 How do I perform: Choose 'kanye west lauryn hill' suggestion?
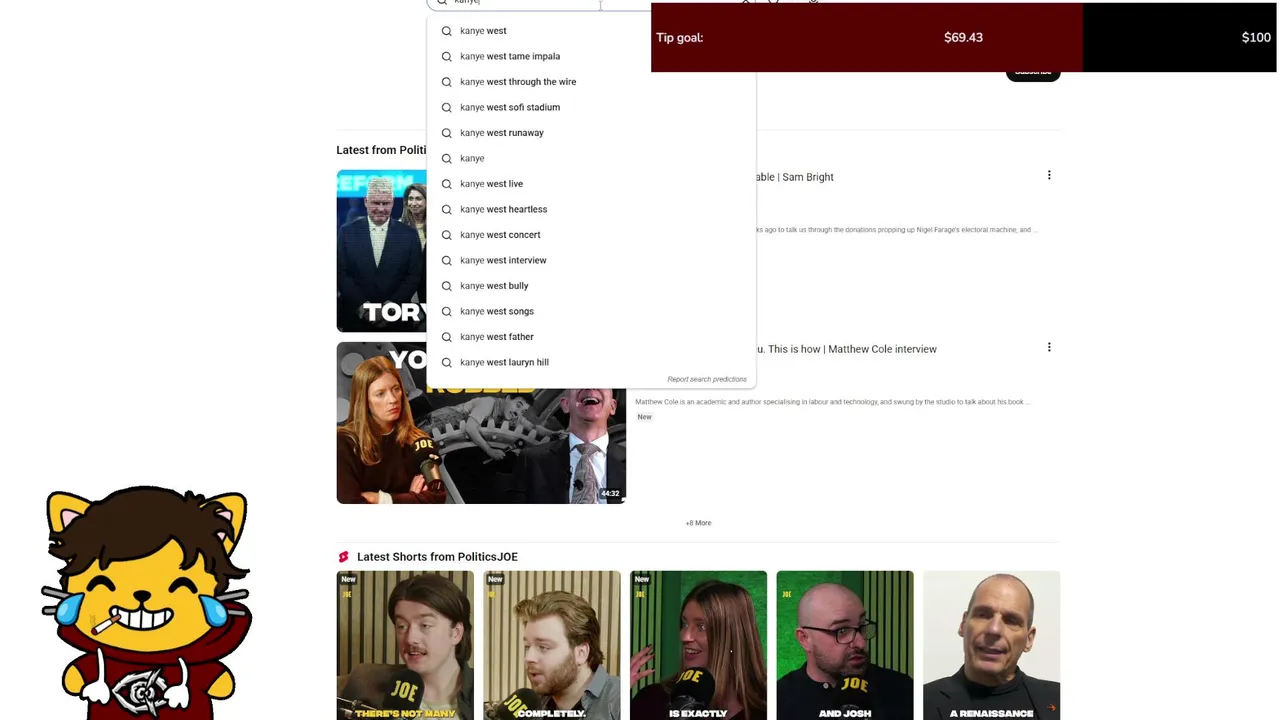tap(591, 362)
